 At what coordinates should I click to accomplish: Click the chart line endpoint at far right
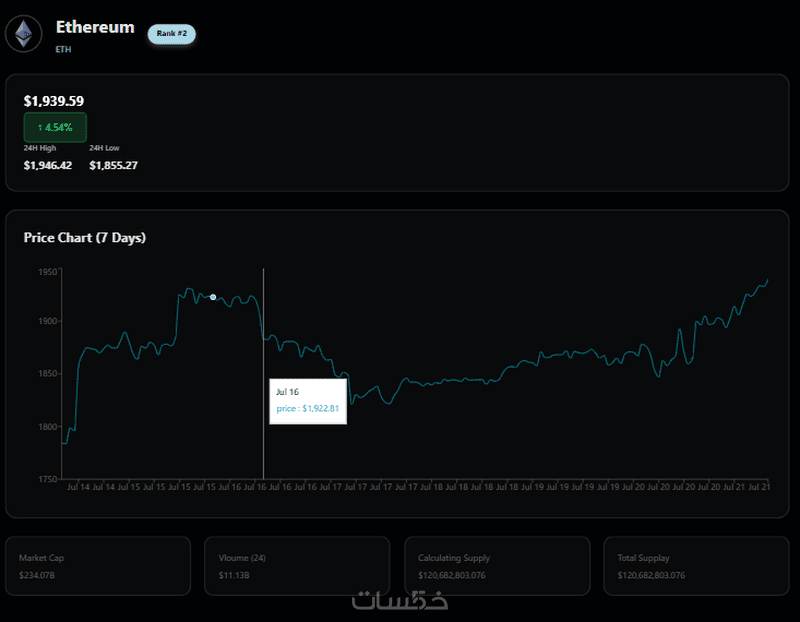(x=768, y=280)
